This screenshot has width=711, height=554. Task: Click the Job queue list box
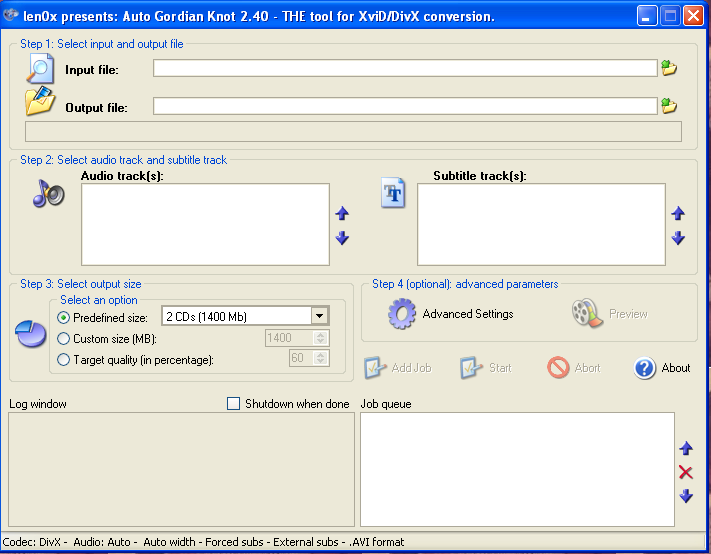point(517,469)
